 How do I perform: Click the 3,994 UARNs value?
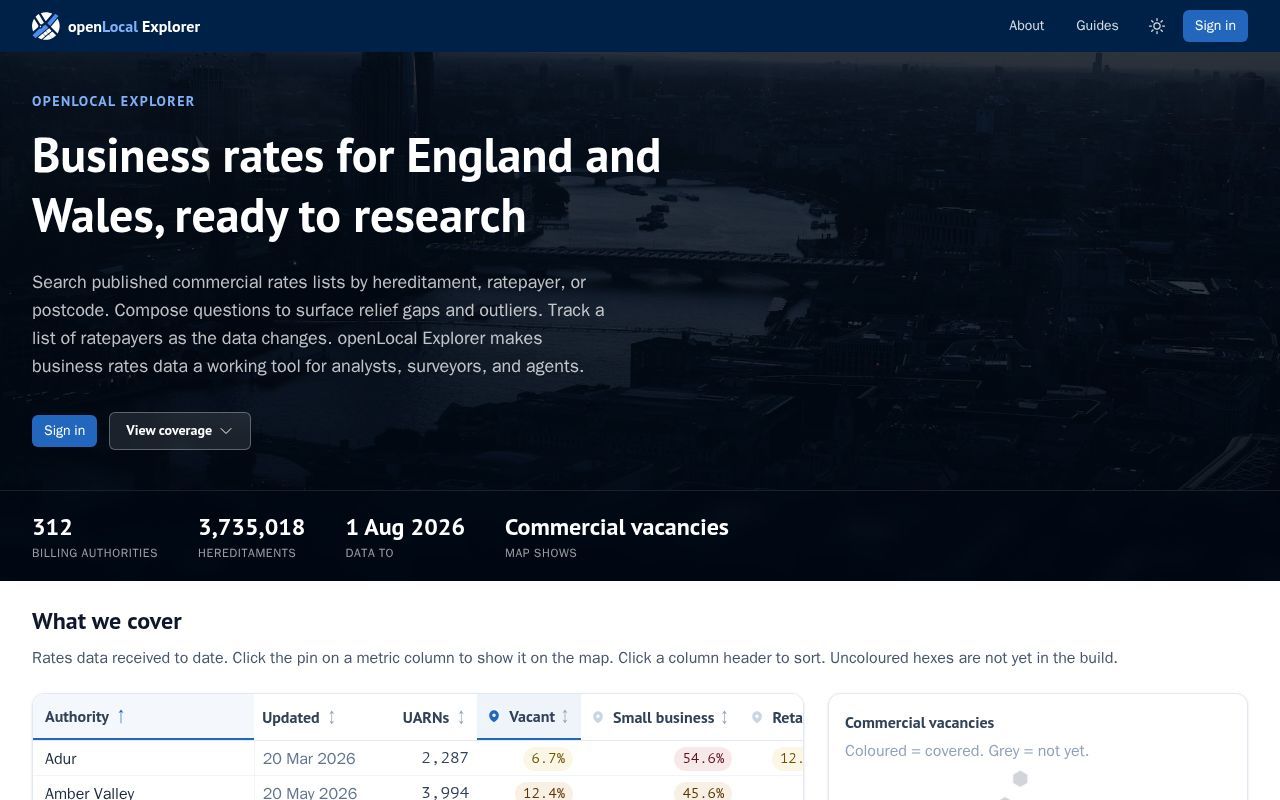point(445,792)
